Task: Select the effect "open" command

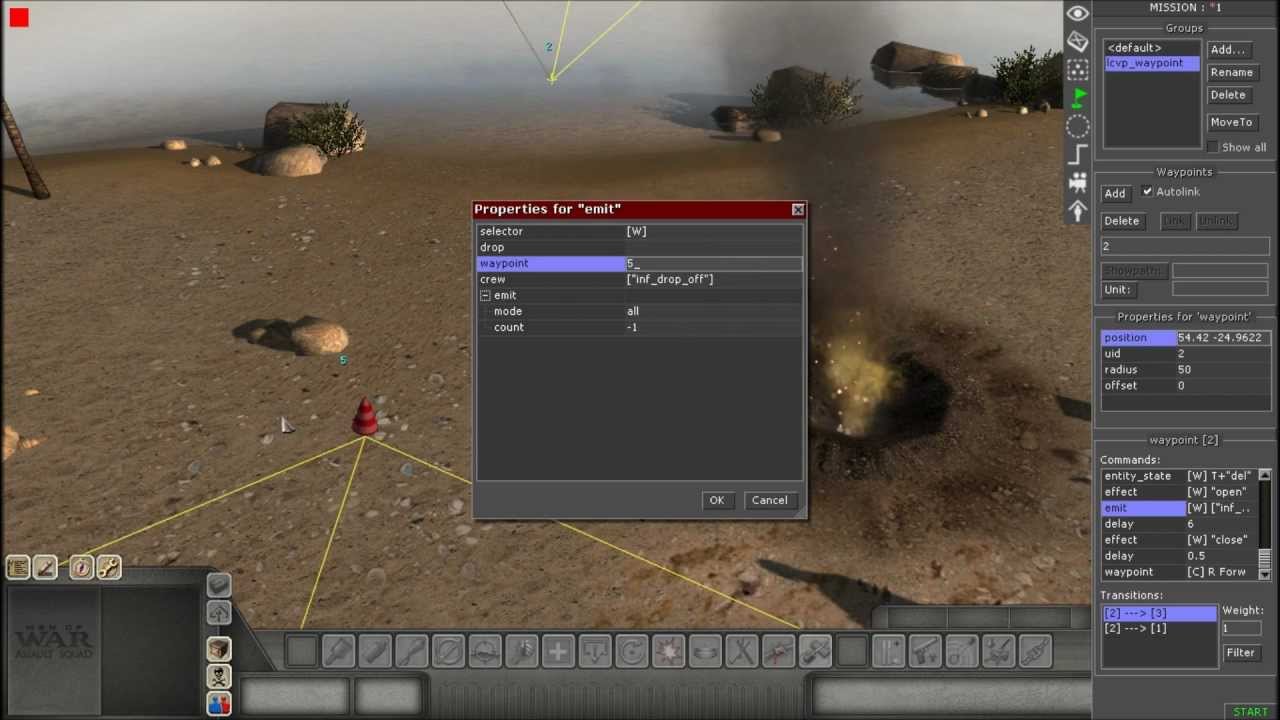Action: pos(1179,492)
